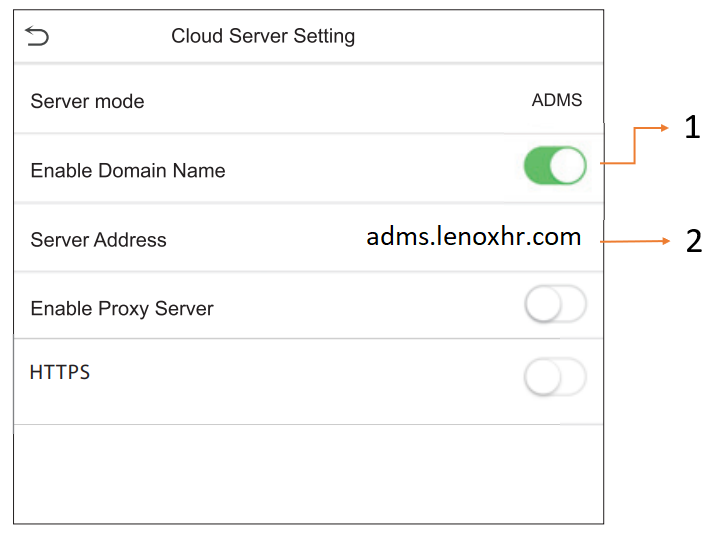Click the number 2 annotation marker
The height and width of the screenshot is (541, 720).
[694, 241]
